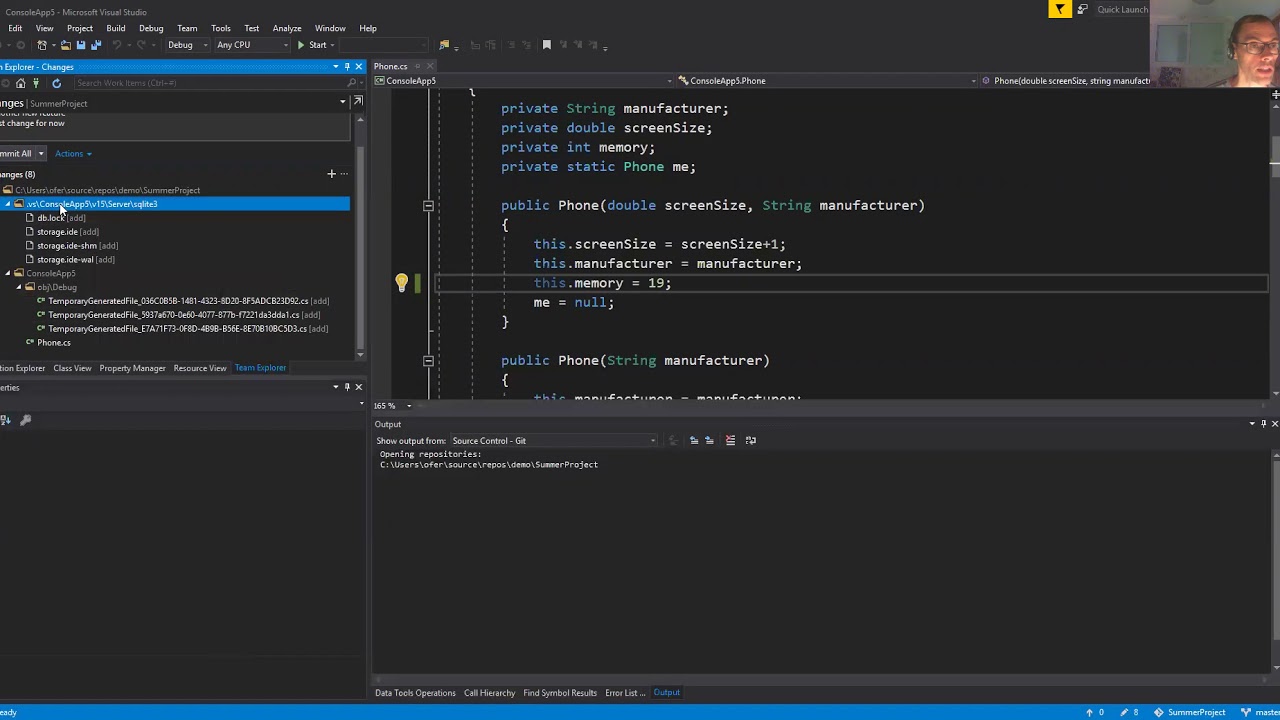The width and height of the screenshot is (1280, 720).
Task: Click the Manage Connections plug icon
Action: click(x=36, y=83)
